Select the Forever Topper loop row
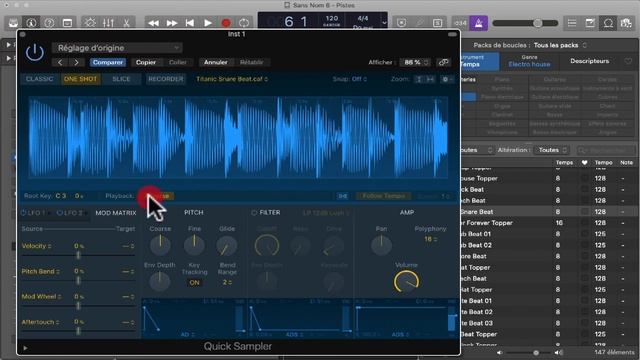The width and height of the screenshot is (640, 360). coord(549,223)
